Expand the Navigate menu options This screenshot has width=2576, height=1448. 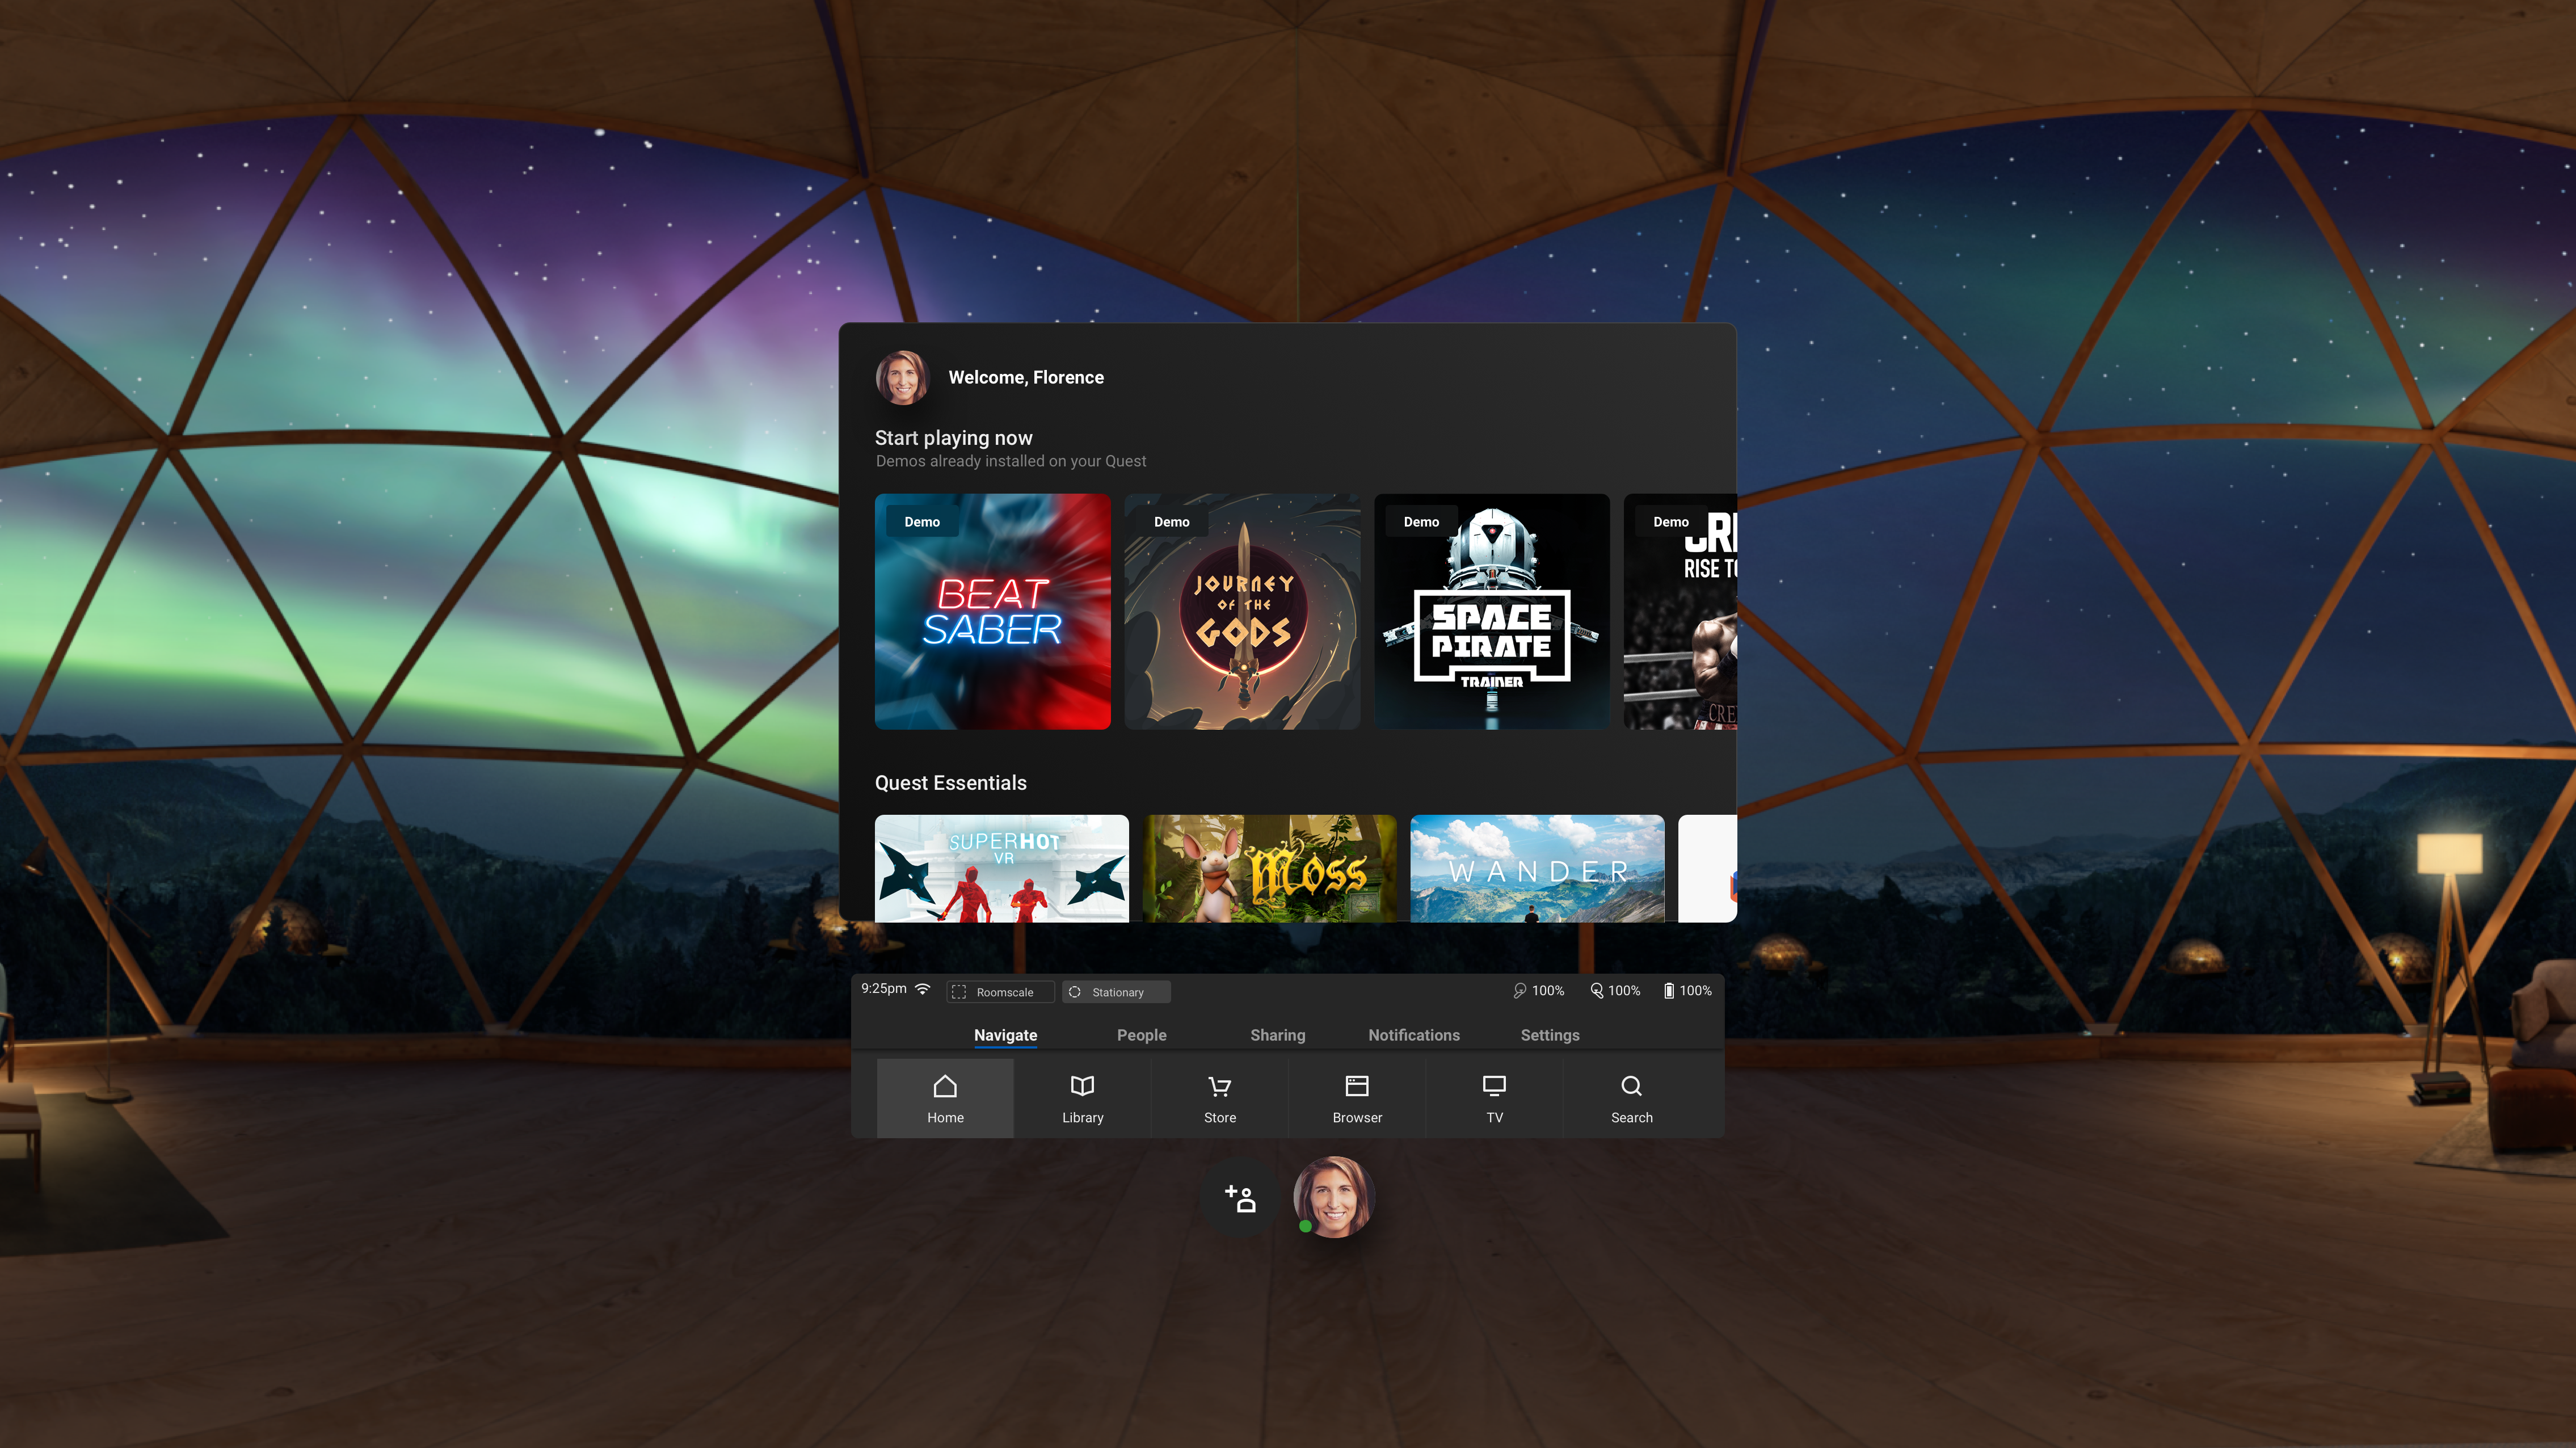(1005, 1034)
